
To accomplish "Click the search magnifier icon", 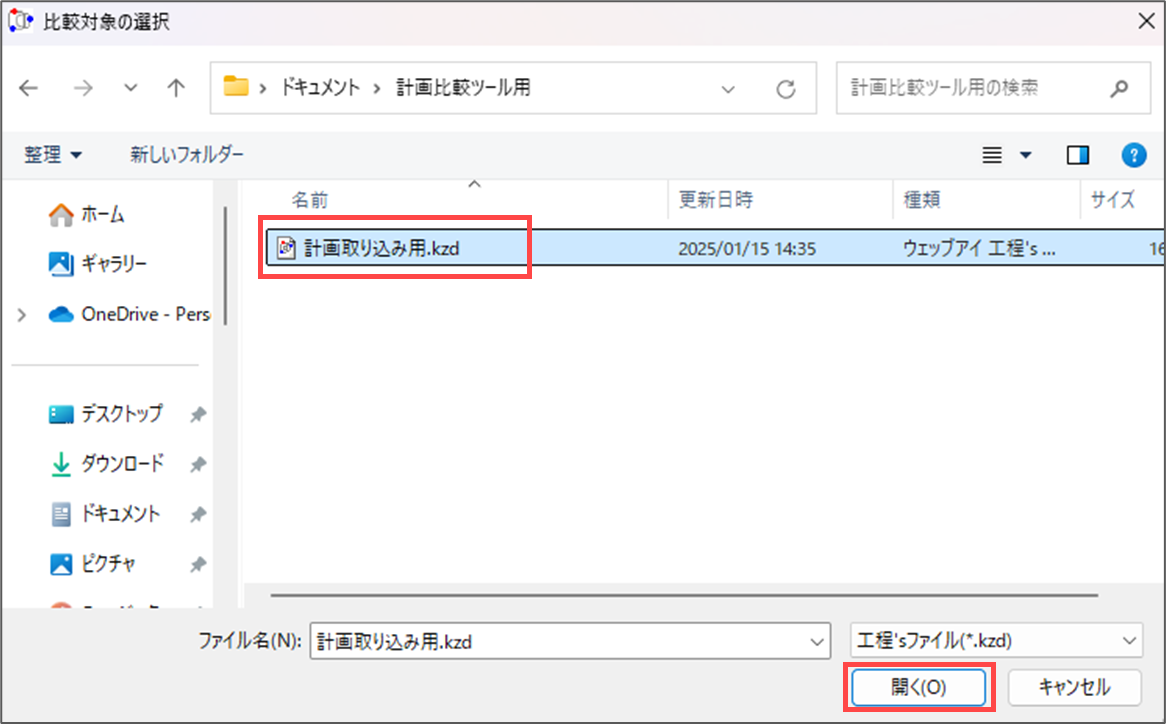I will click(x=1118, y=88).
